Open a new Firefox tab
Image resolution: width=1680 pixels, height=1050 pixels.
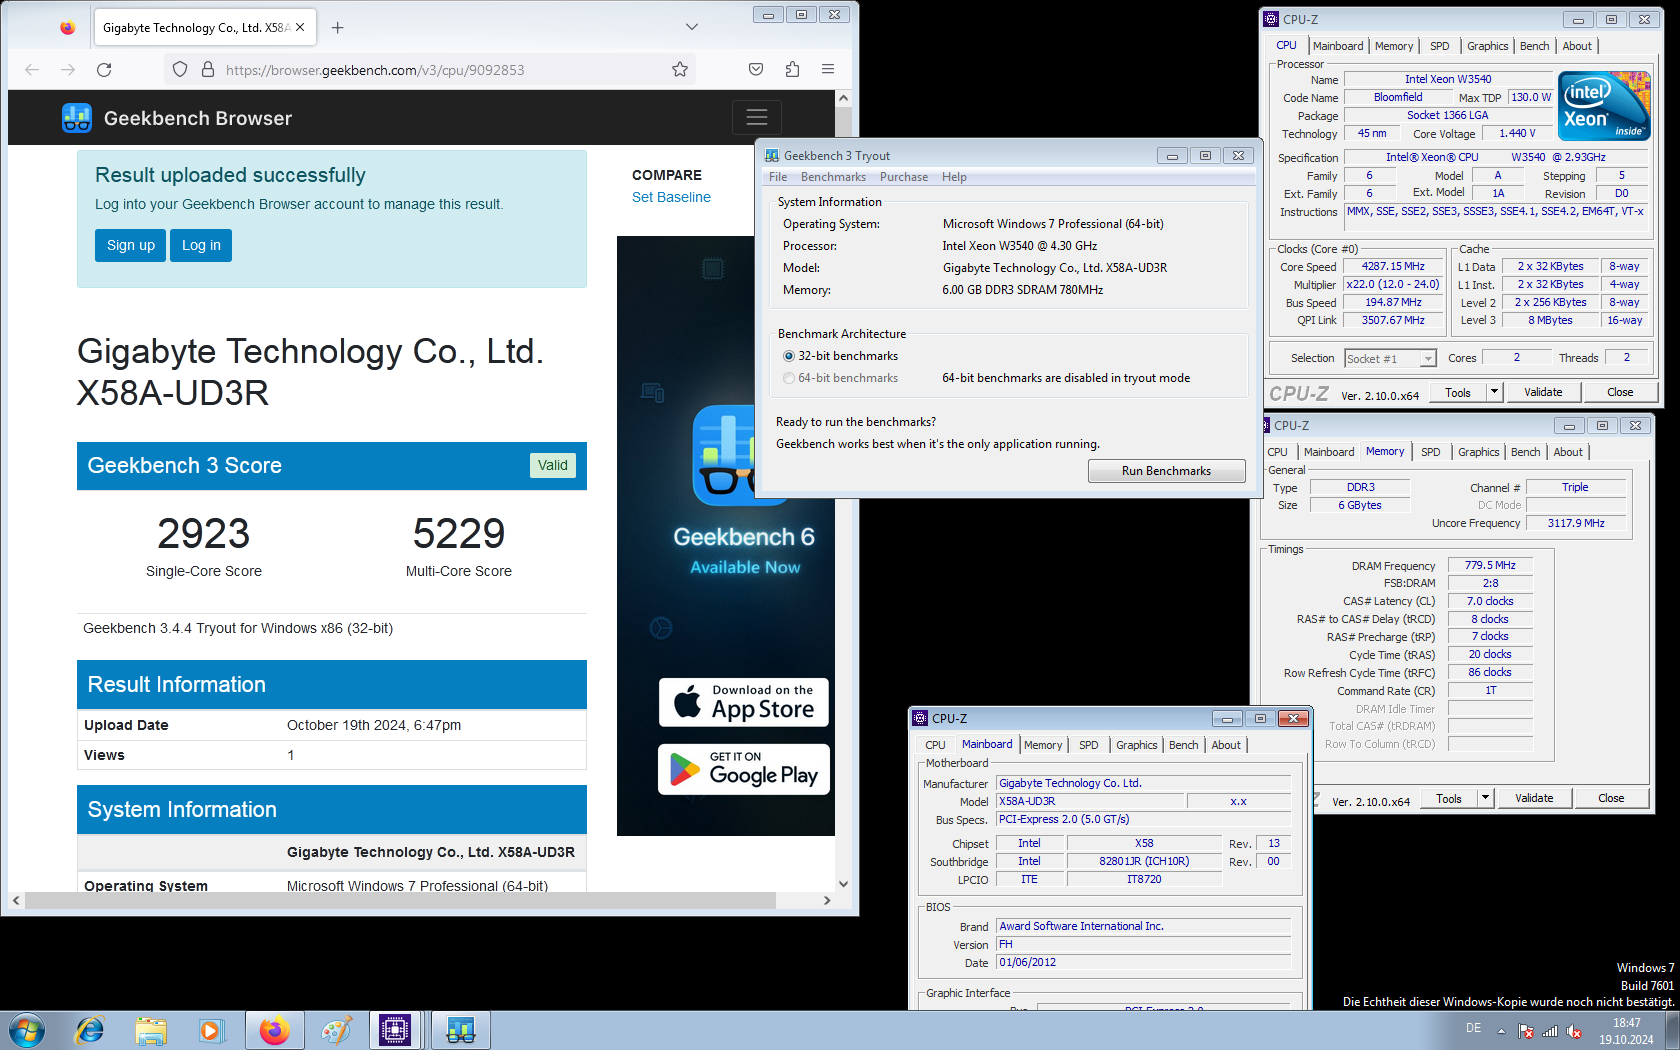(338, 27)
